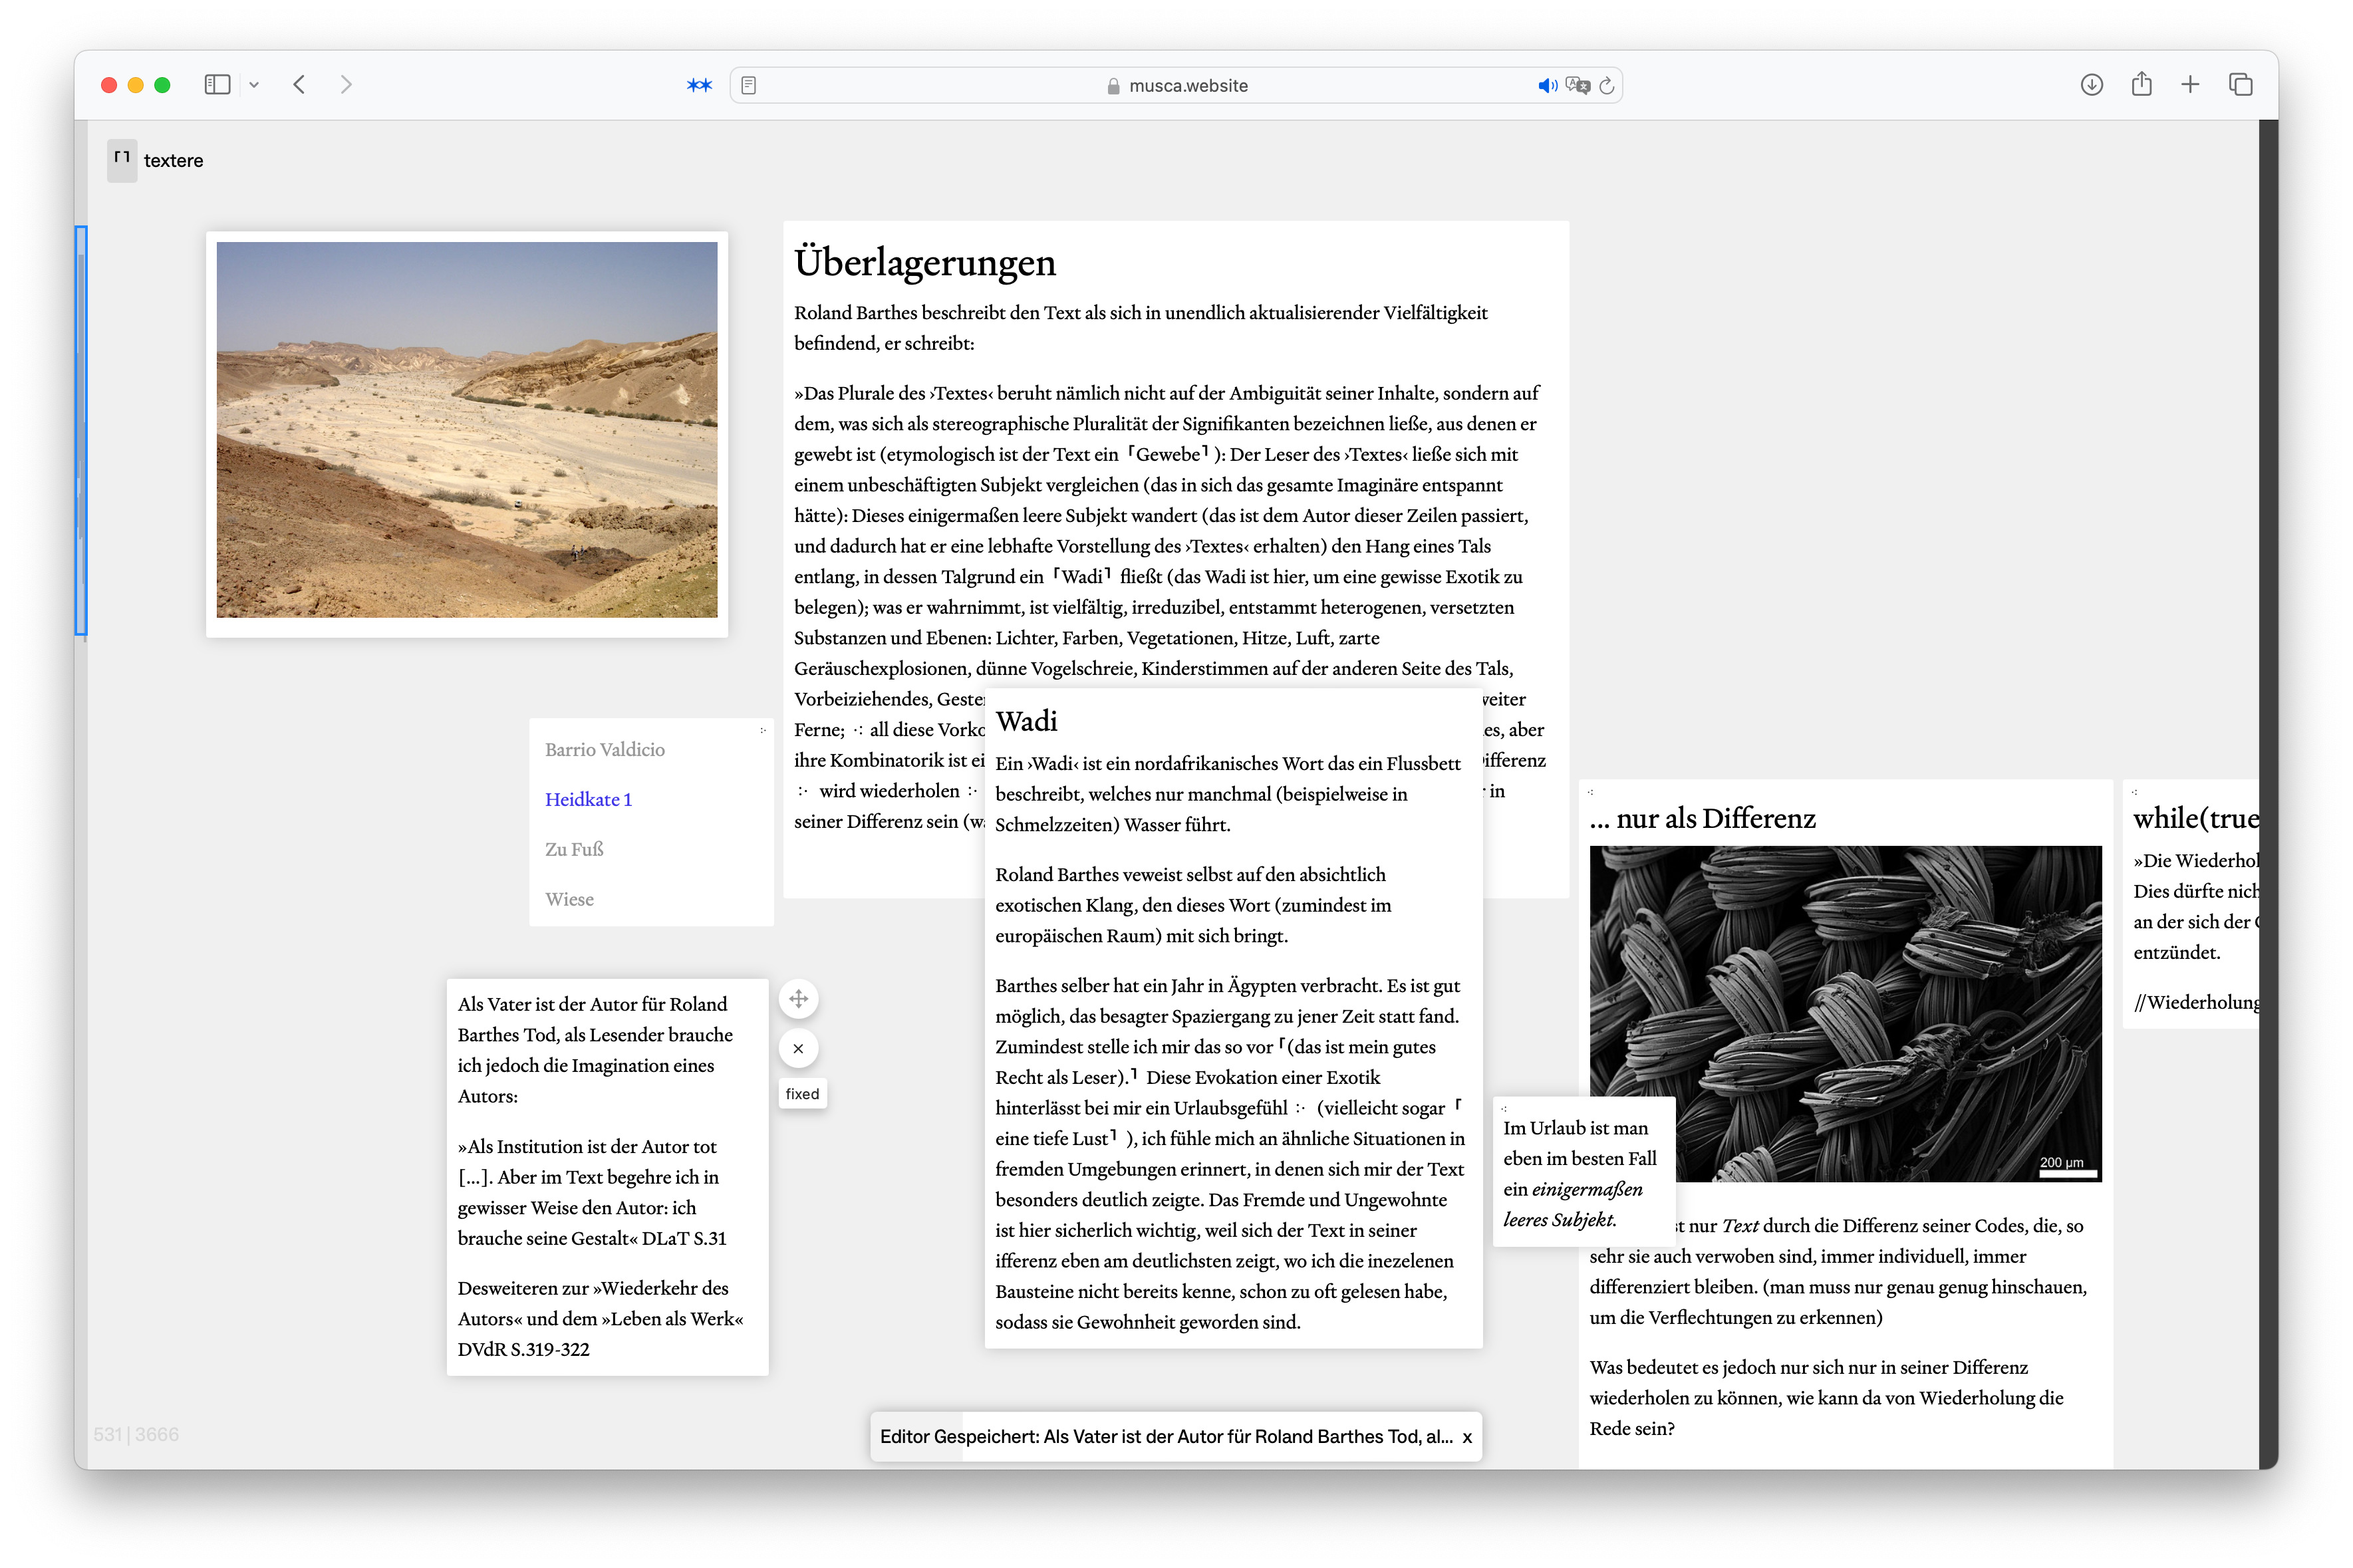
Task: Click the translate page icon
Action: pos(1577,86)
